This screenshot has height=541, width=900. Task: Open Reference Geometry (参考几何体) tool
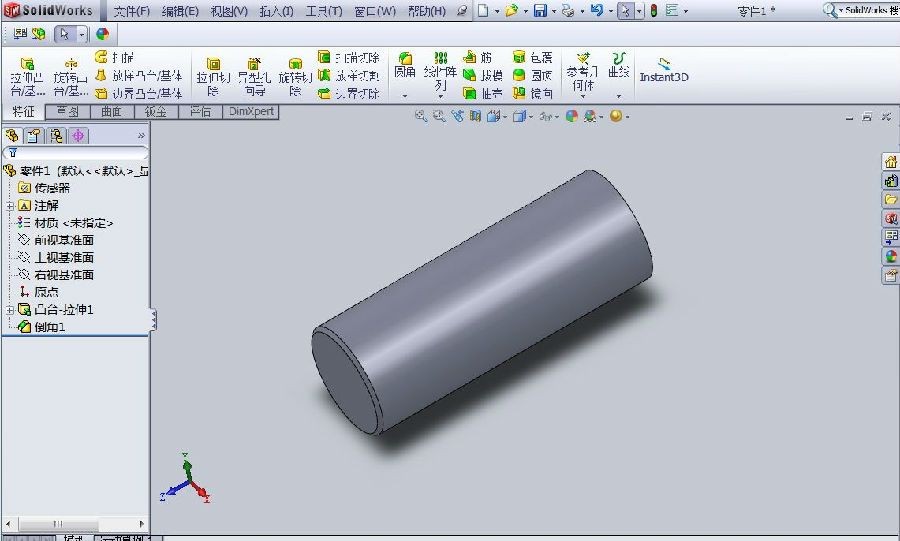[582, 71]
